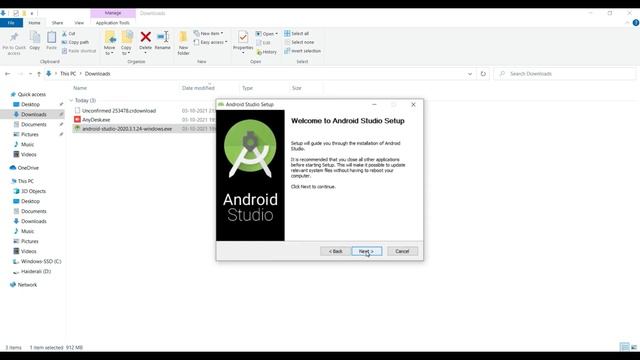Image resolution: width=640 pixels, height=360 pixels.
Task: Click Downloads in the address bar
Action: [x=98, y=74]
